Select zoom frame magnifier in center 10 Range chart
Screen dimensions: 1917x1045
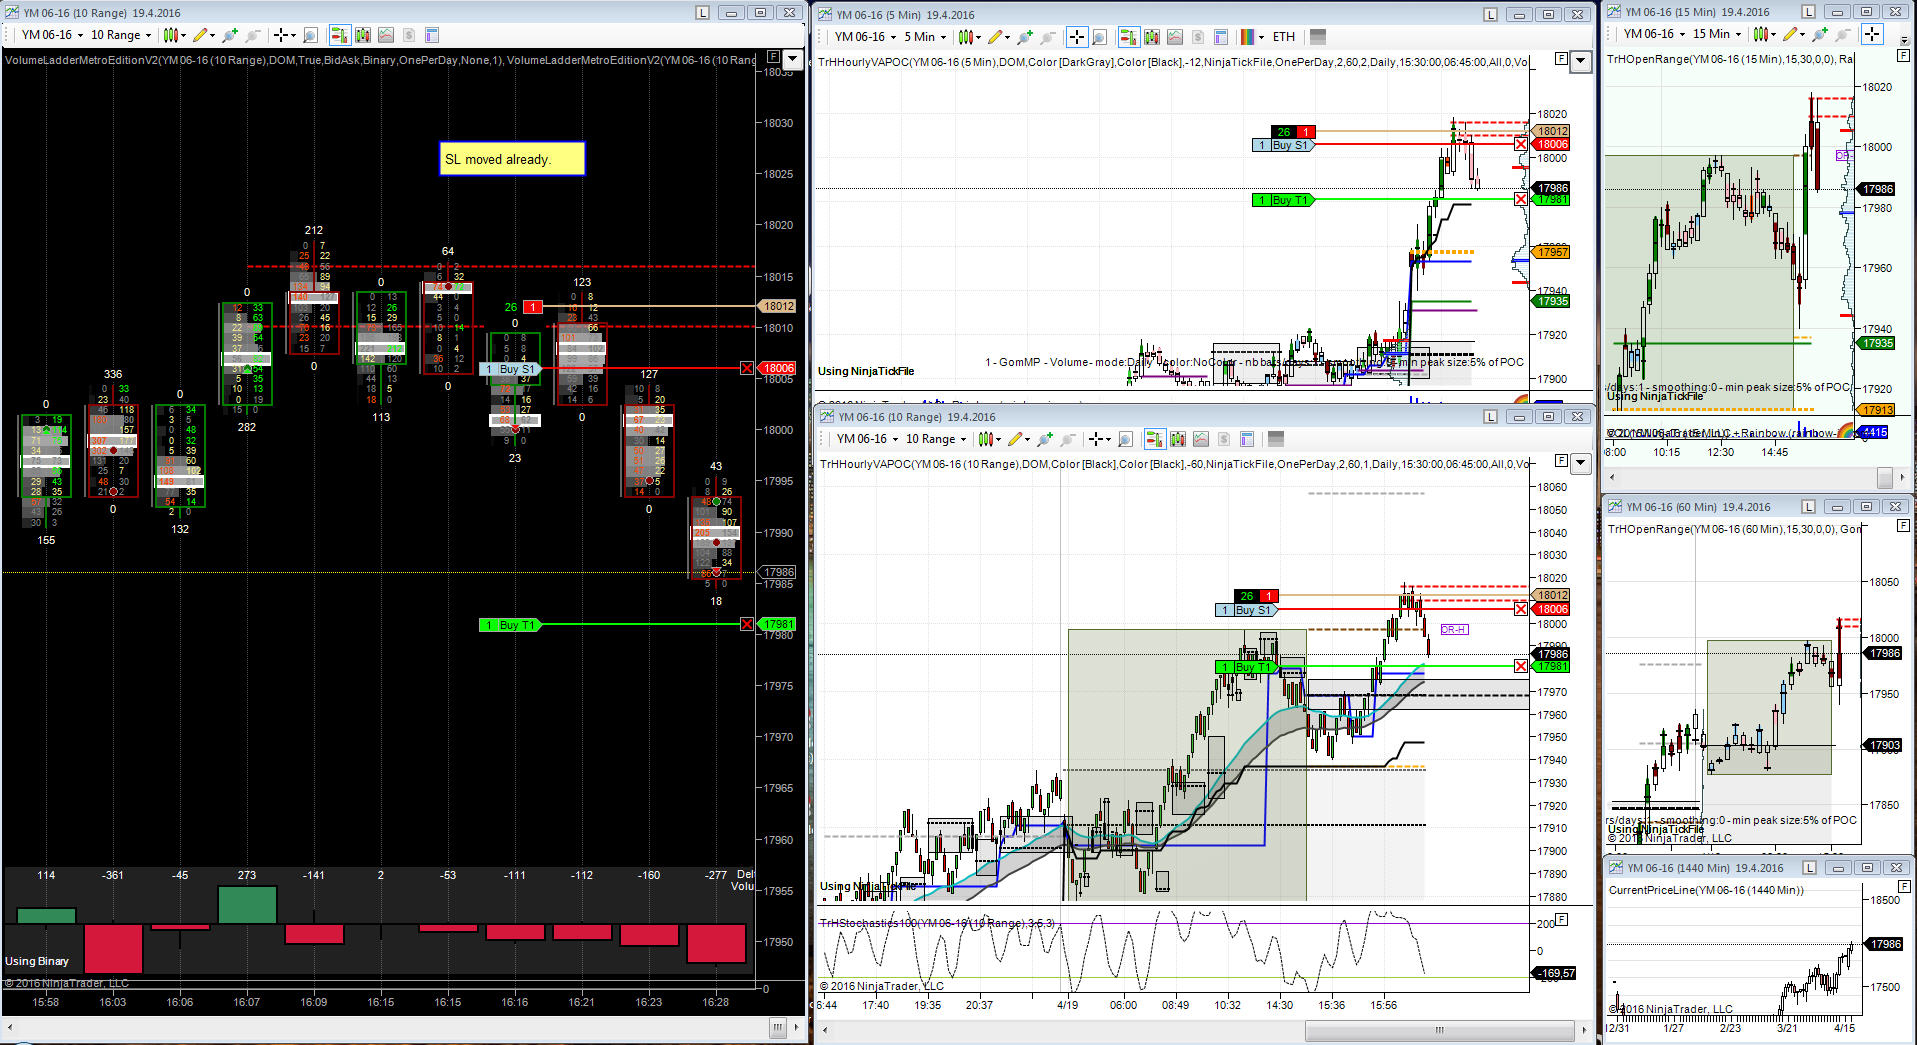coord(1125,439)
